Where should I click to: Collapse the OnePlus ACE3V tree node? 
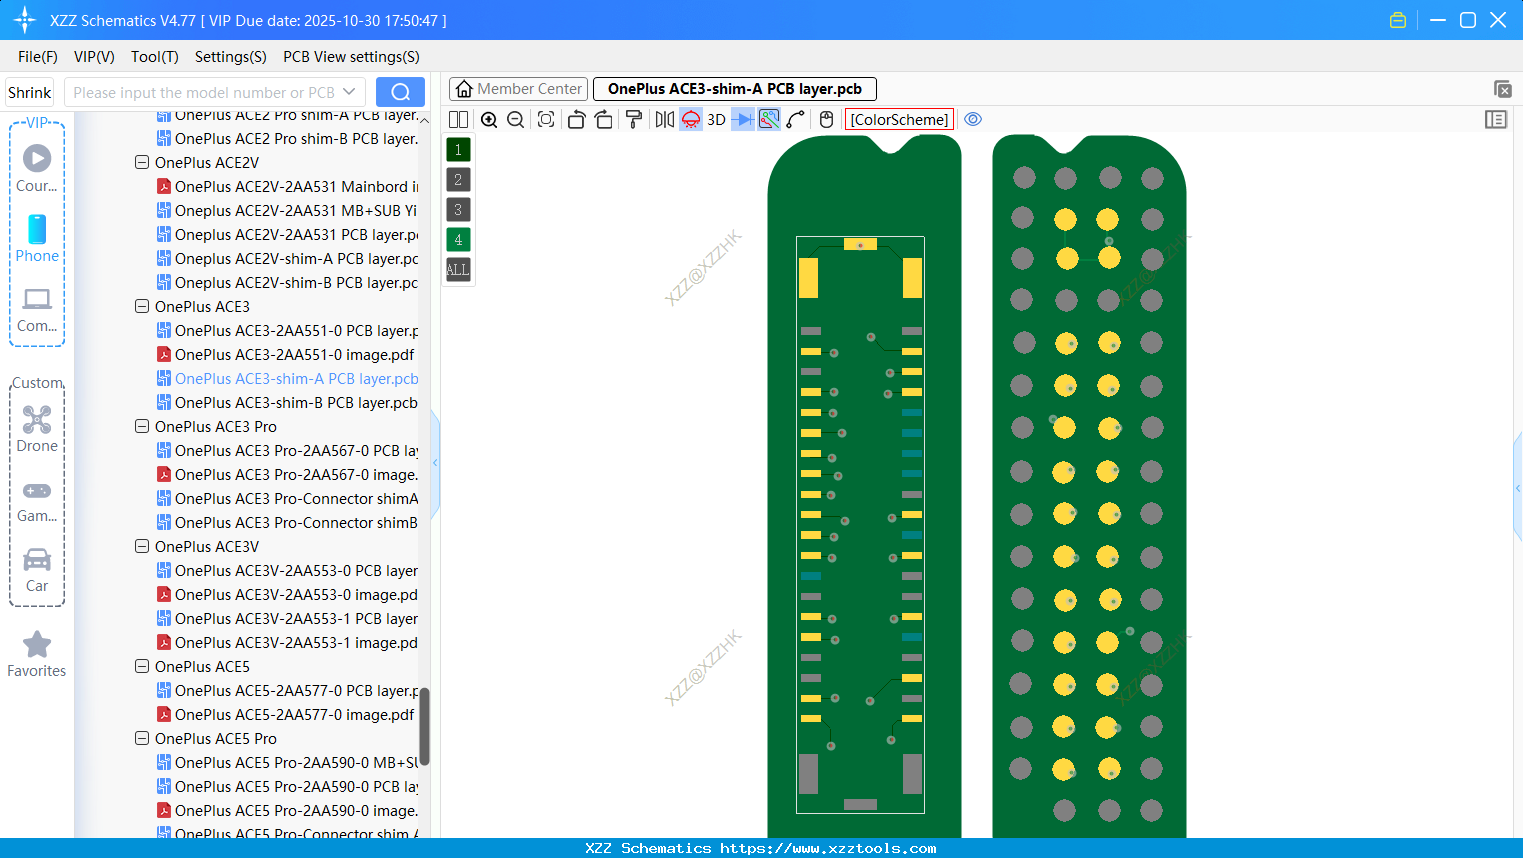click(x=142, y=546)
